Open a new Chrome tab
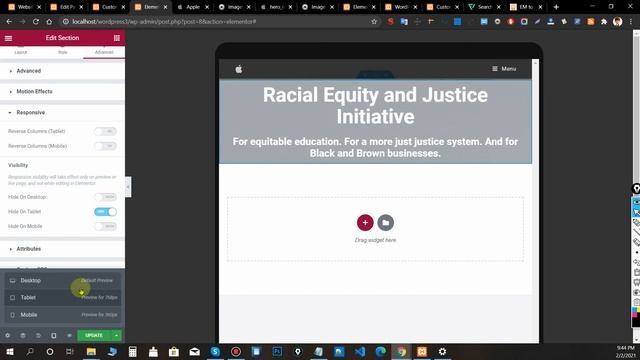This screenshot has width=640, height=360. [556, 7]
